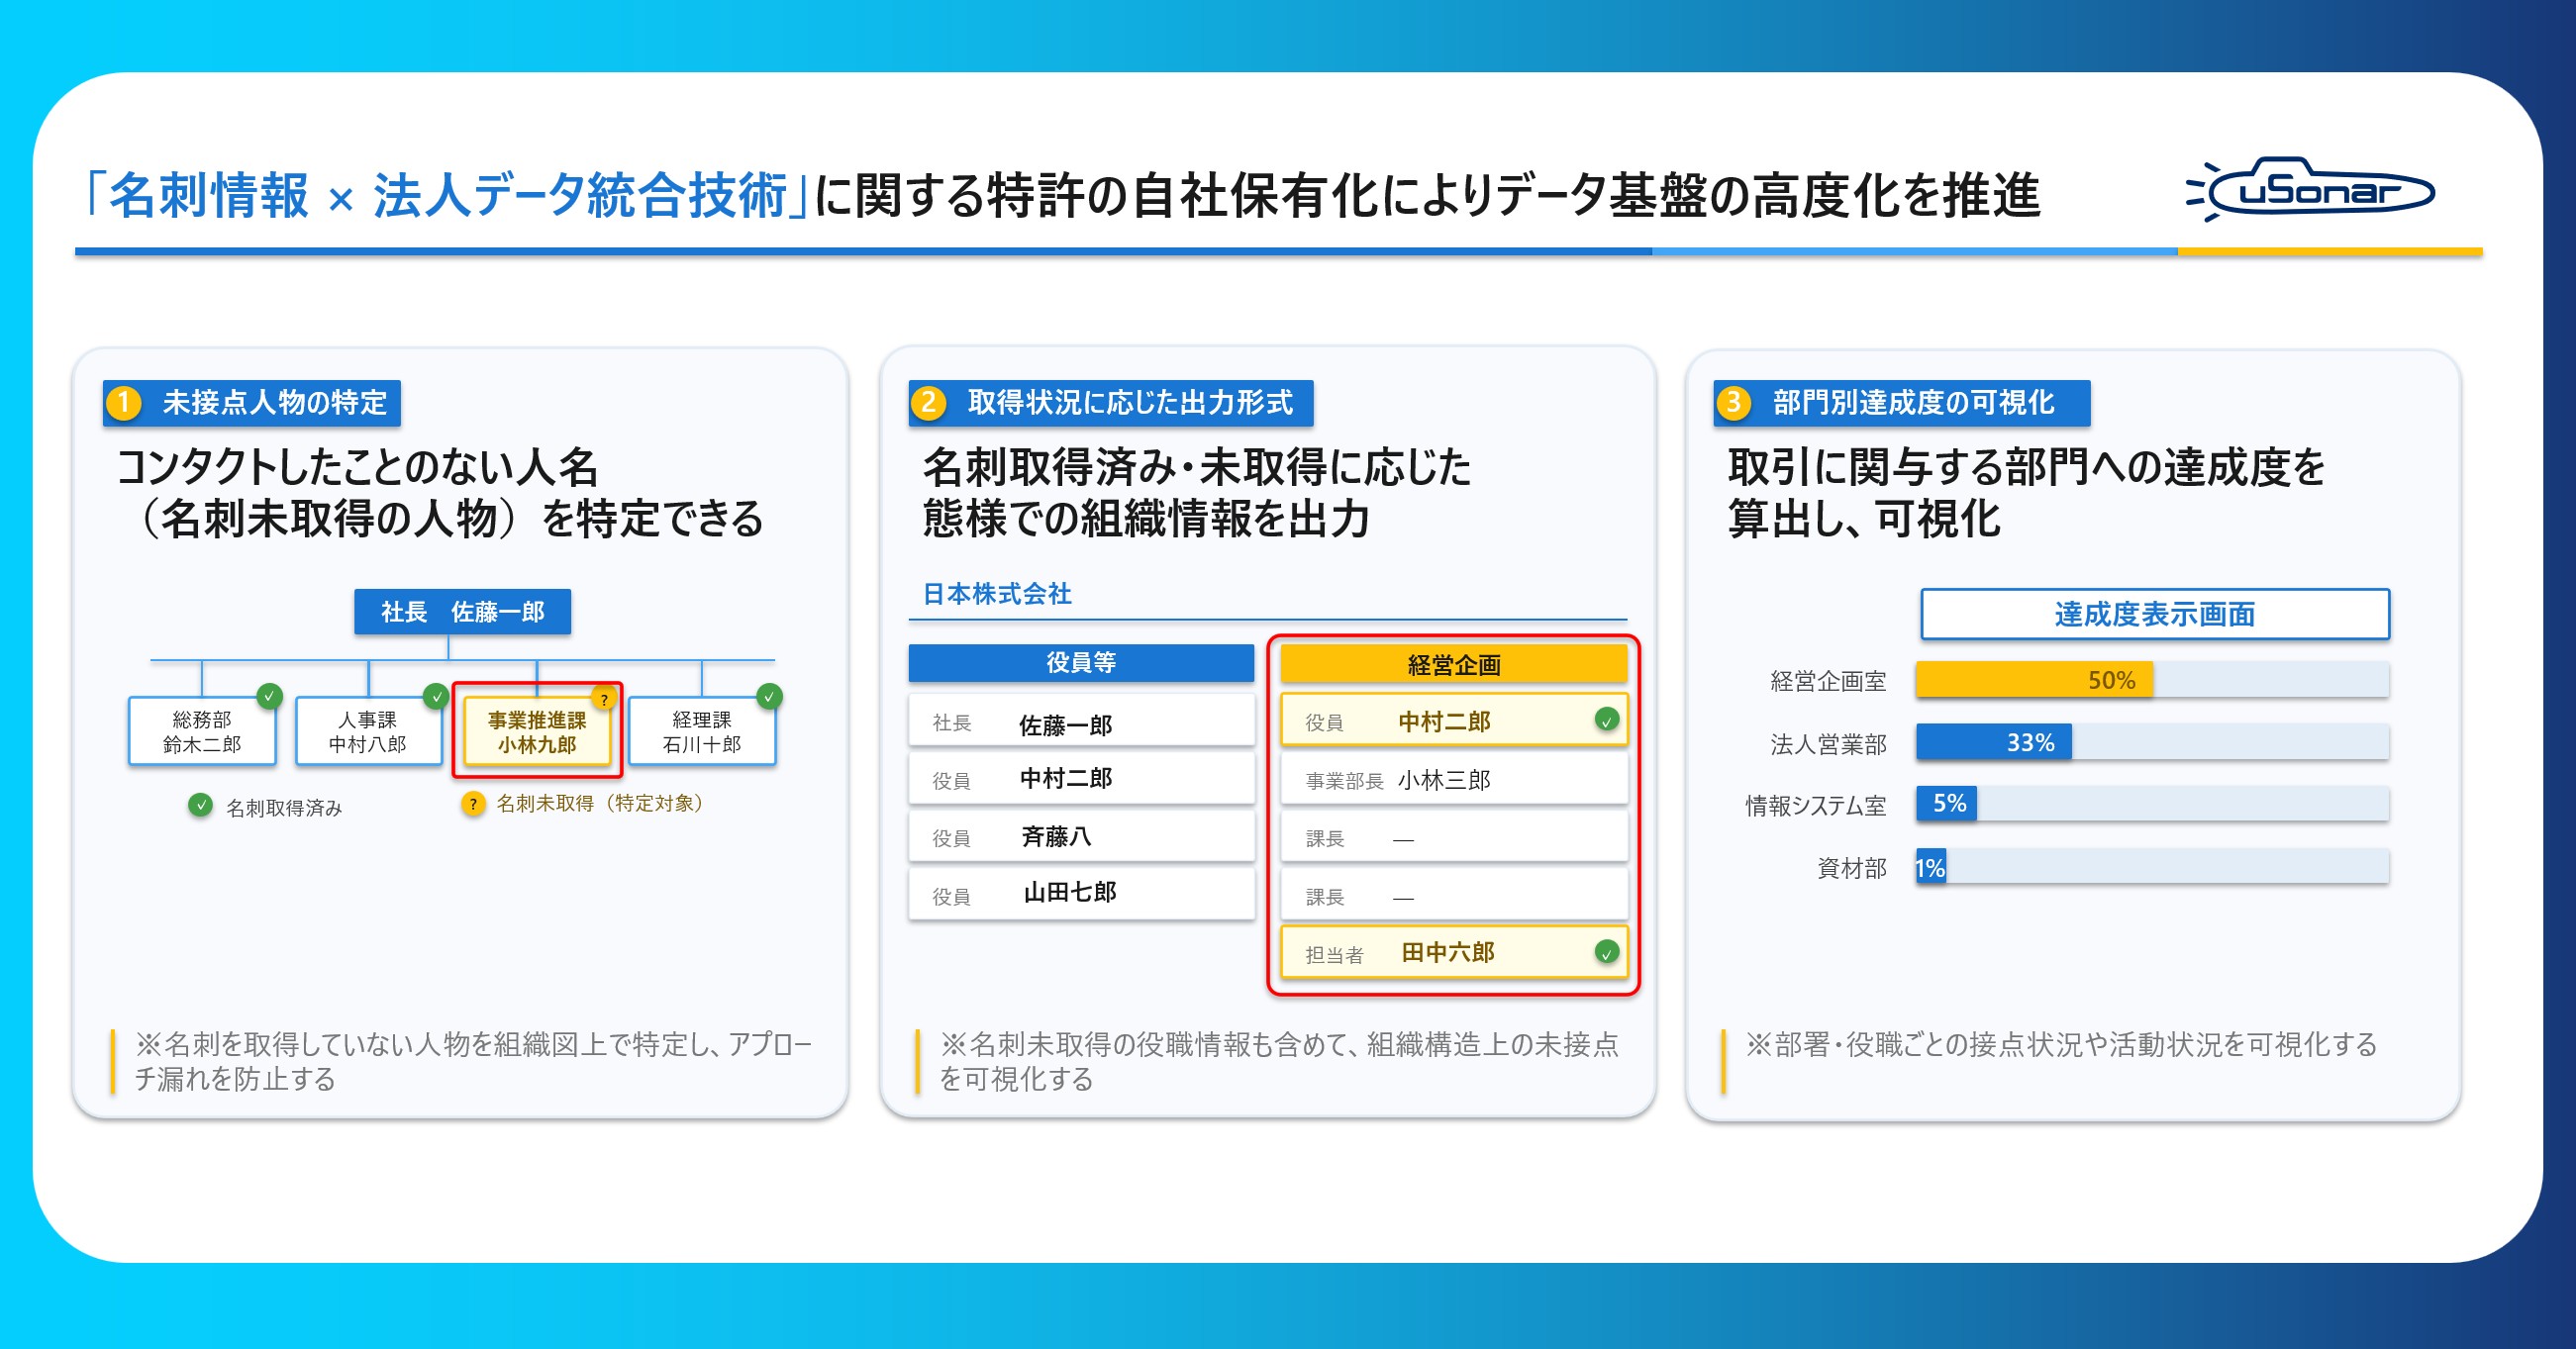Click the green checkmark on 人事課 box
The width and height of the screenshot is (2576, 1349).
436,696
